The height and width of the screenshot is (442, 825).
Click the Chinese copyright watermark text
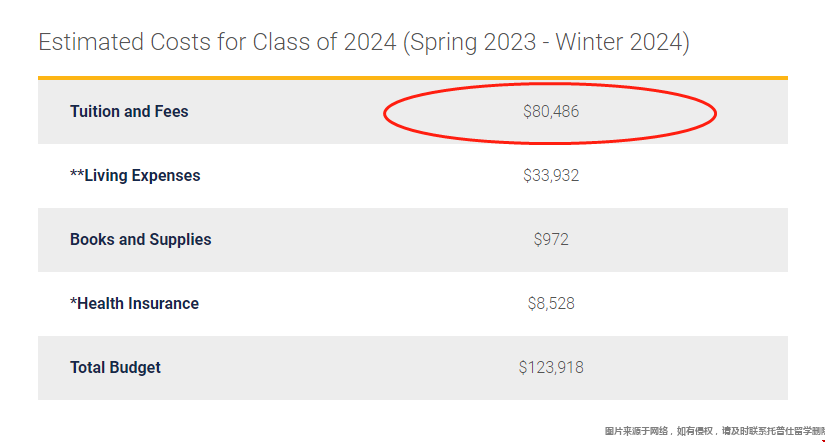[x=715, y=431]
